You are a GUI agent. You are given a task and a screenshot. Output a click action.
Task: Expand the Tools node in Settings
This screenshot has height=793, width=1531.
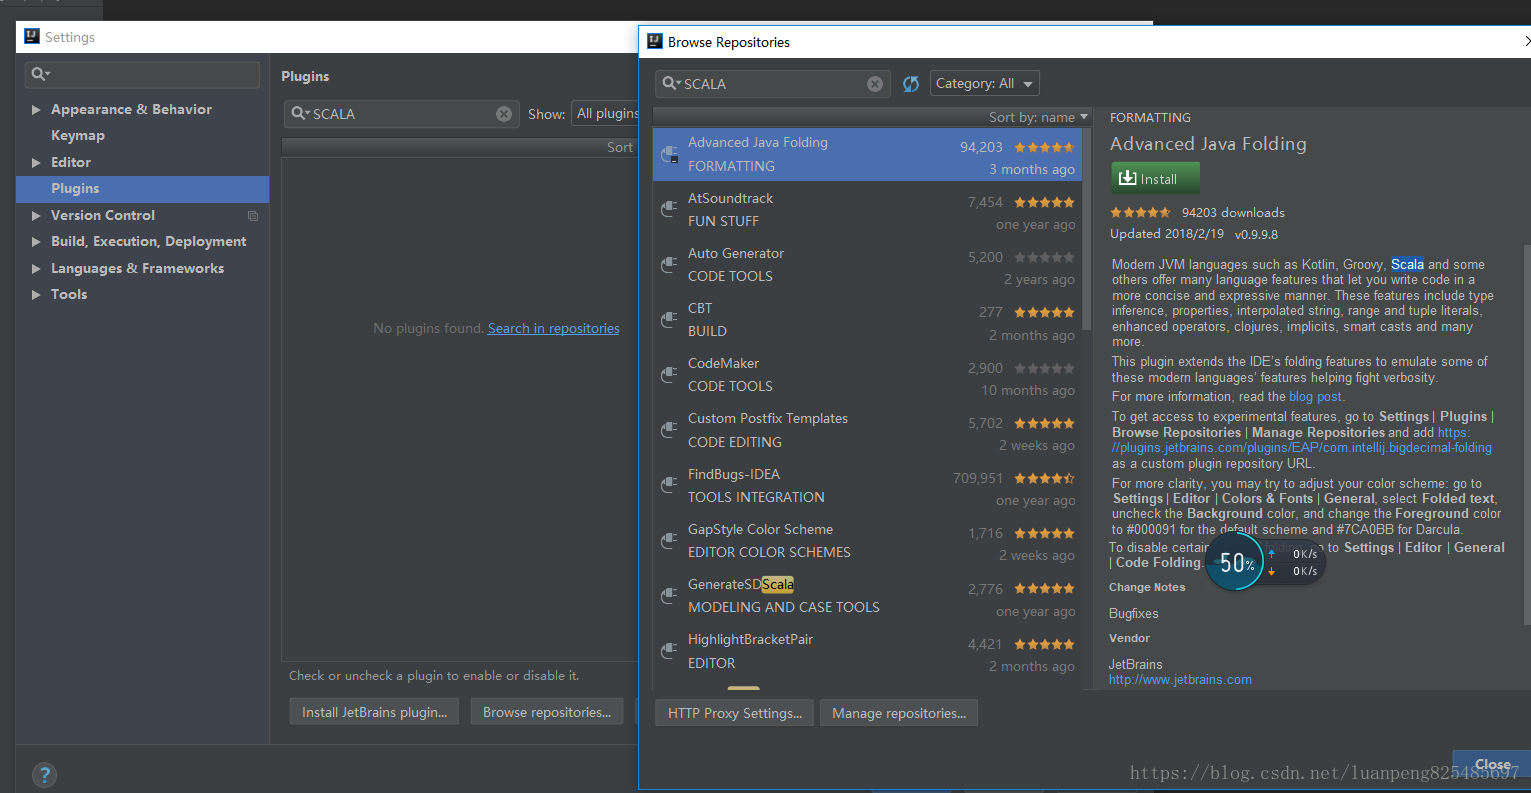coord(36,295)
